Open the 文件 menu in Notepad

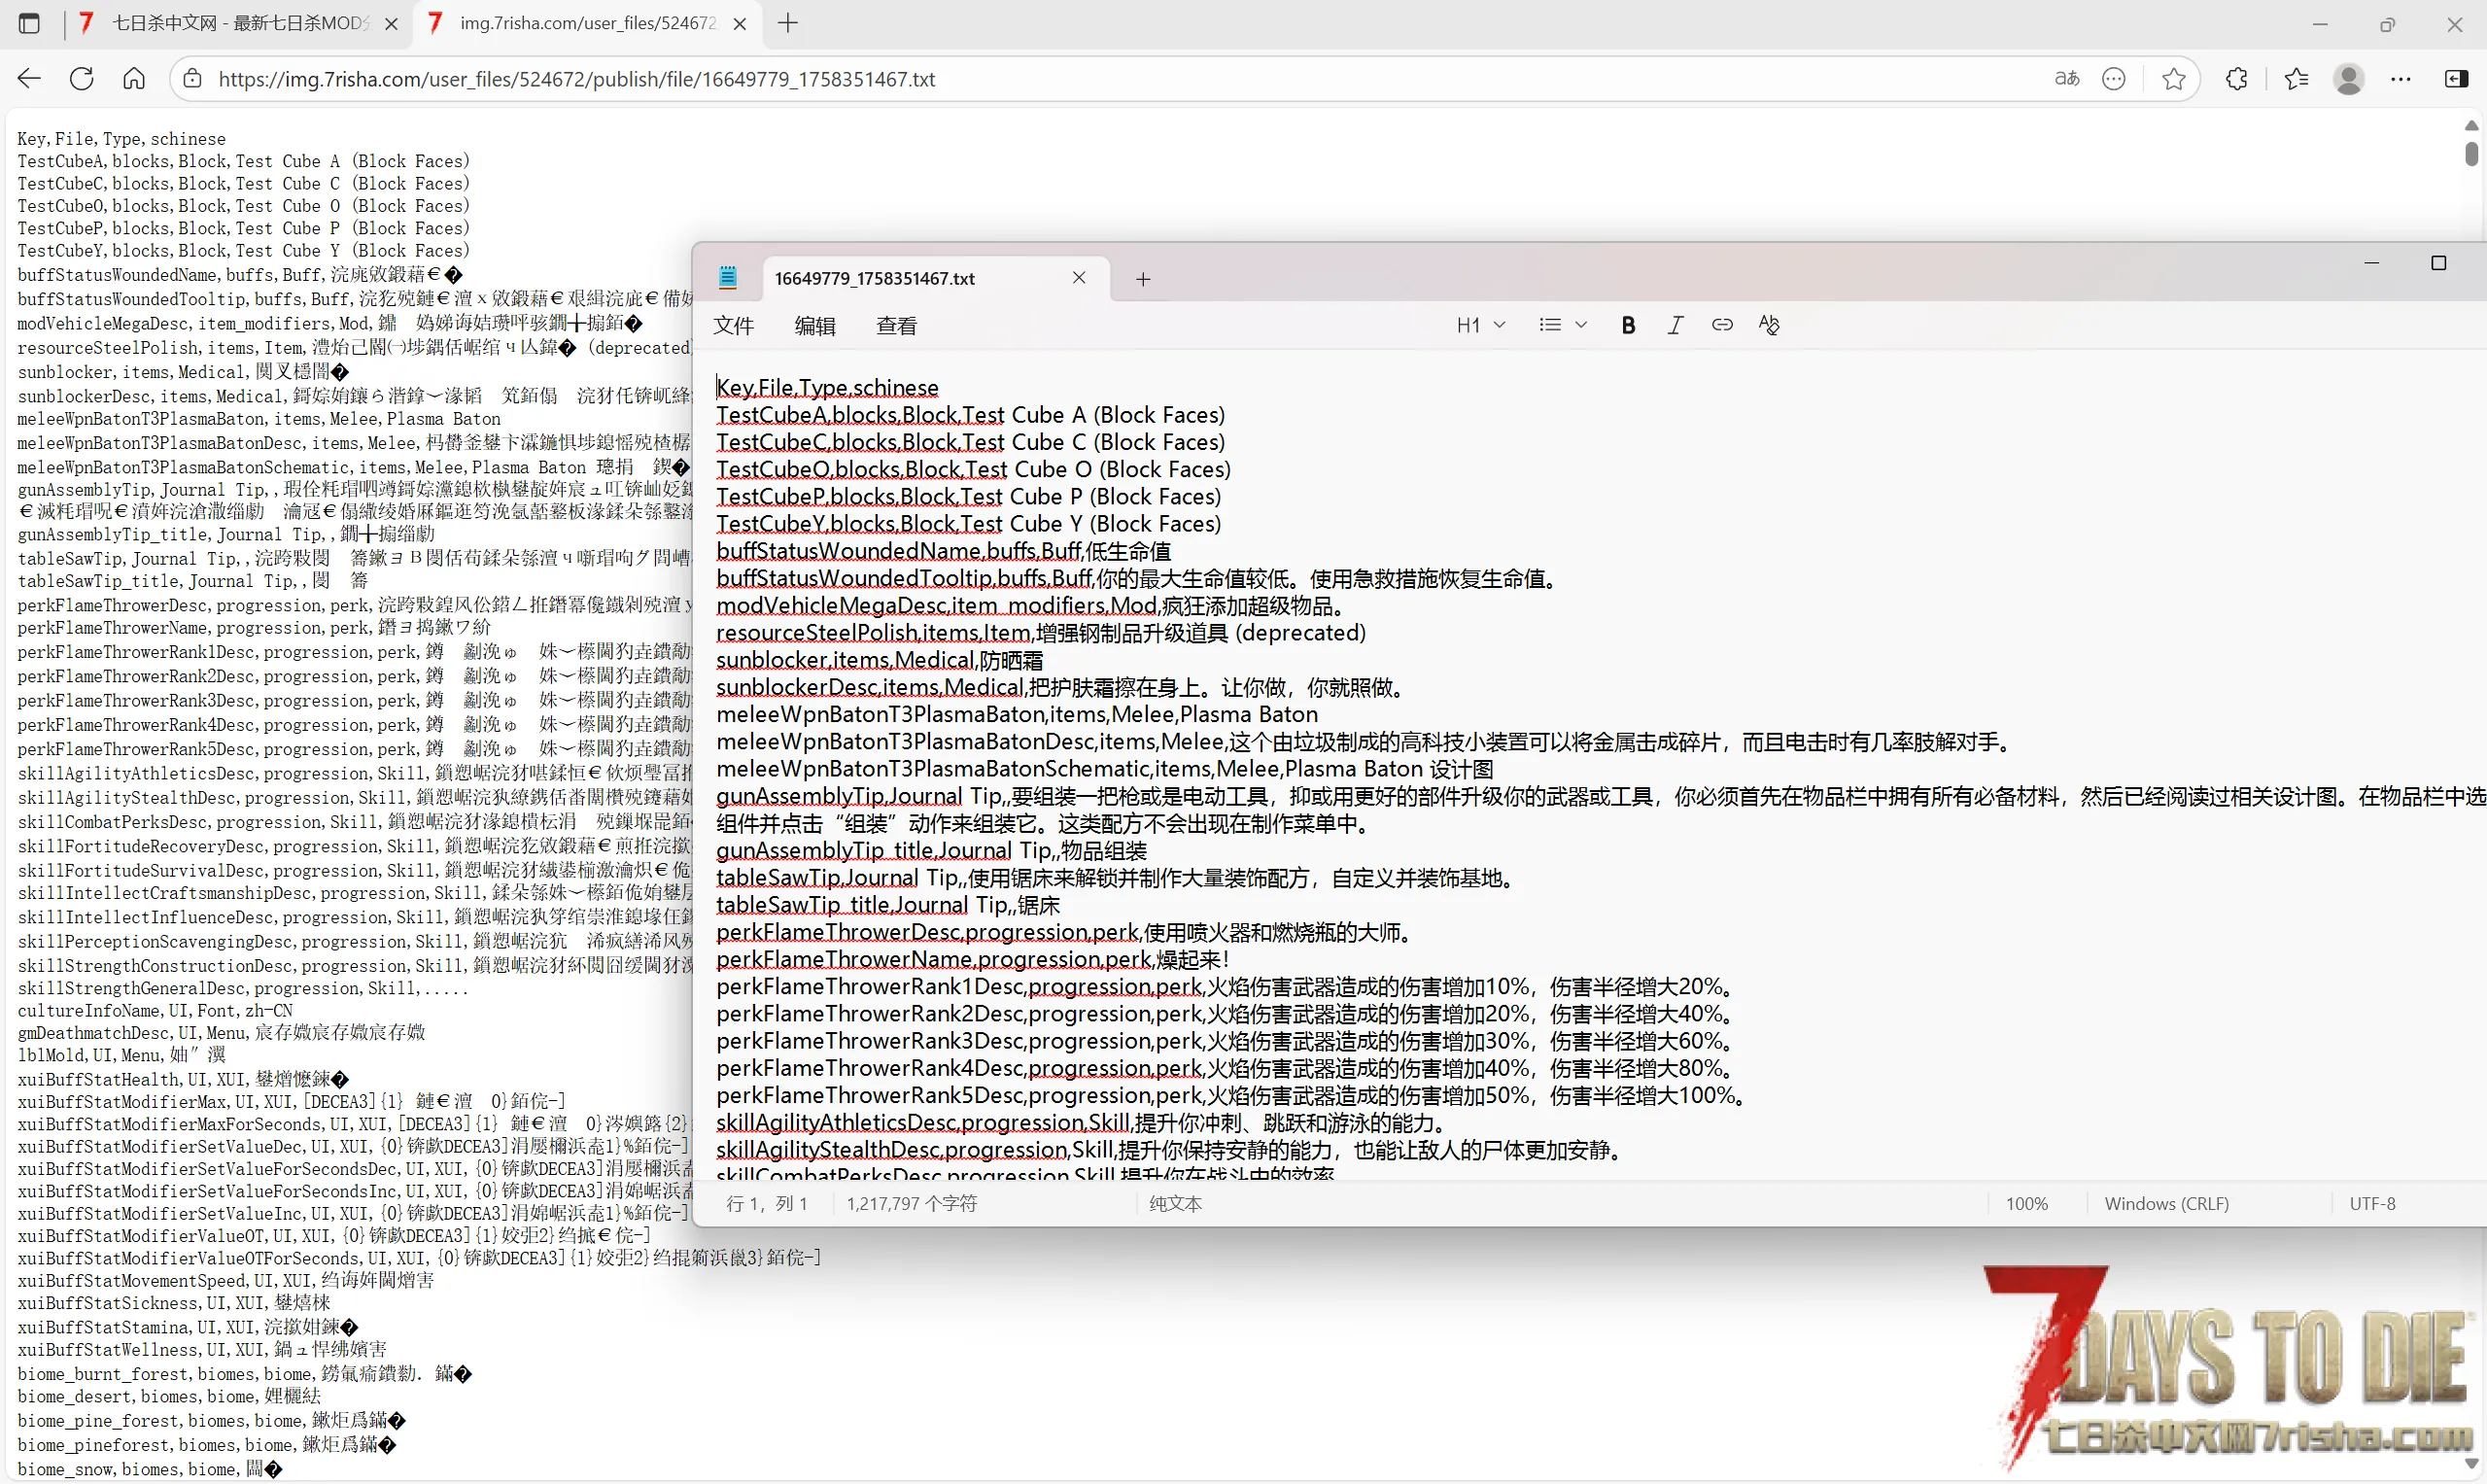[x=733, y=326]
